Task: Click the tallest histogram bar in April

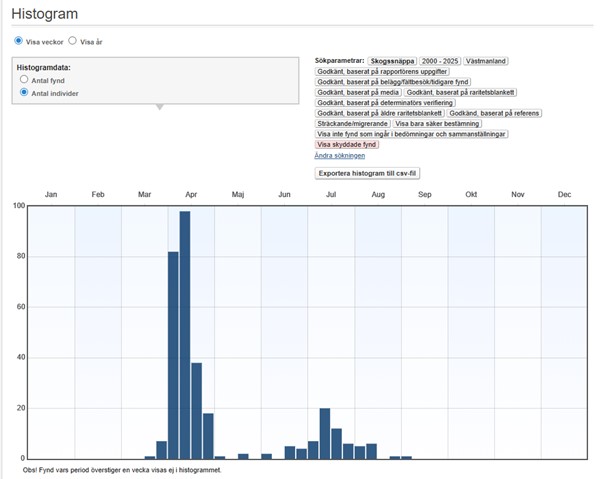Action: coord(185,335)
